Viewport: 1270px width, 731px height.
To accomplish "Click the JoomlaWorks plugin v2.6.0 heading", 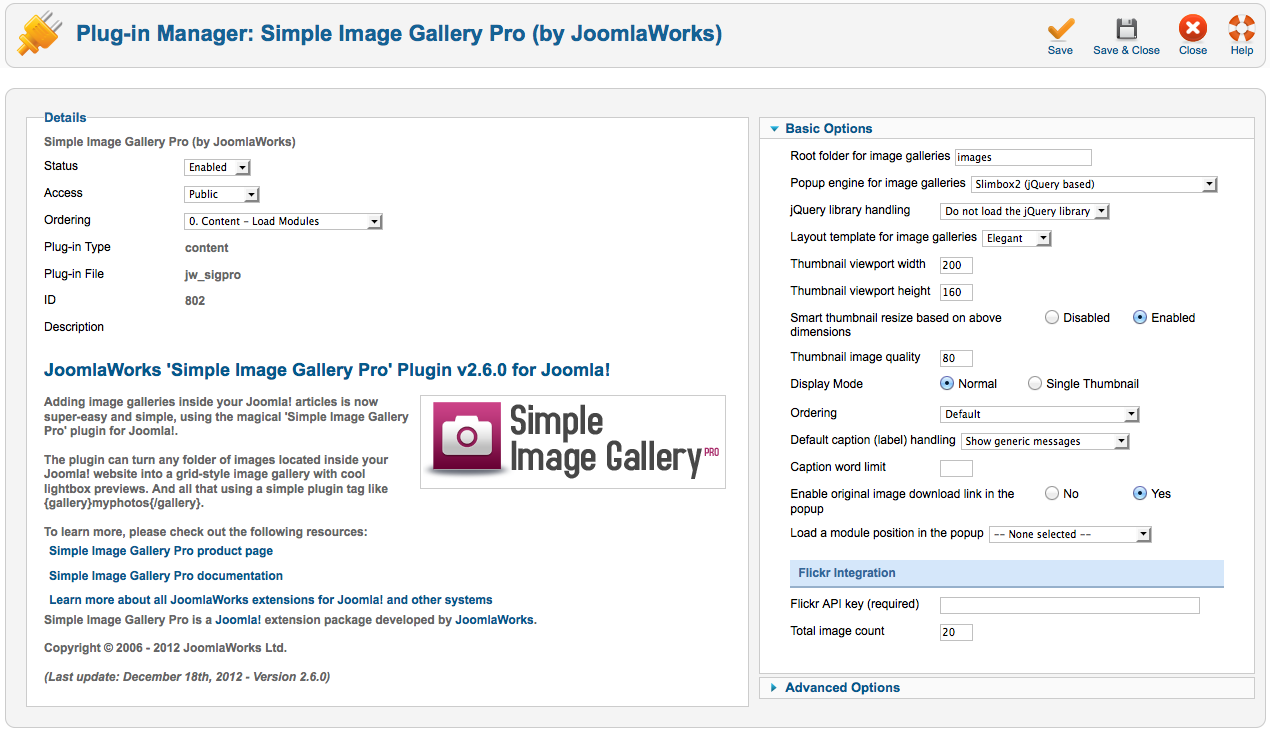I will (327, 370).
